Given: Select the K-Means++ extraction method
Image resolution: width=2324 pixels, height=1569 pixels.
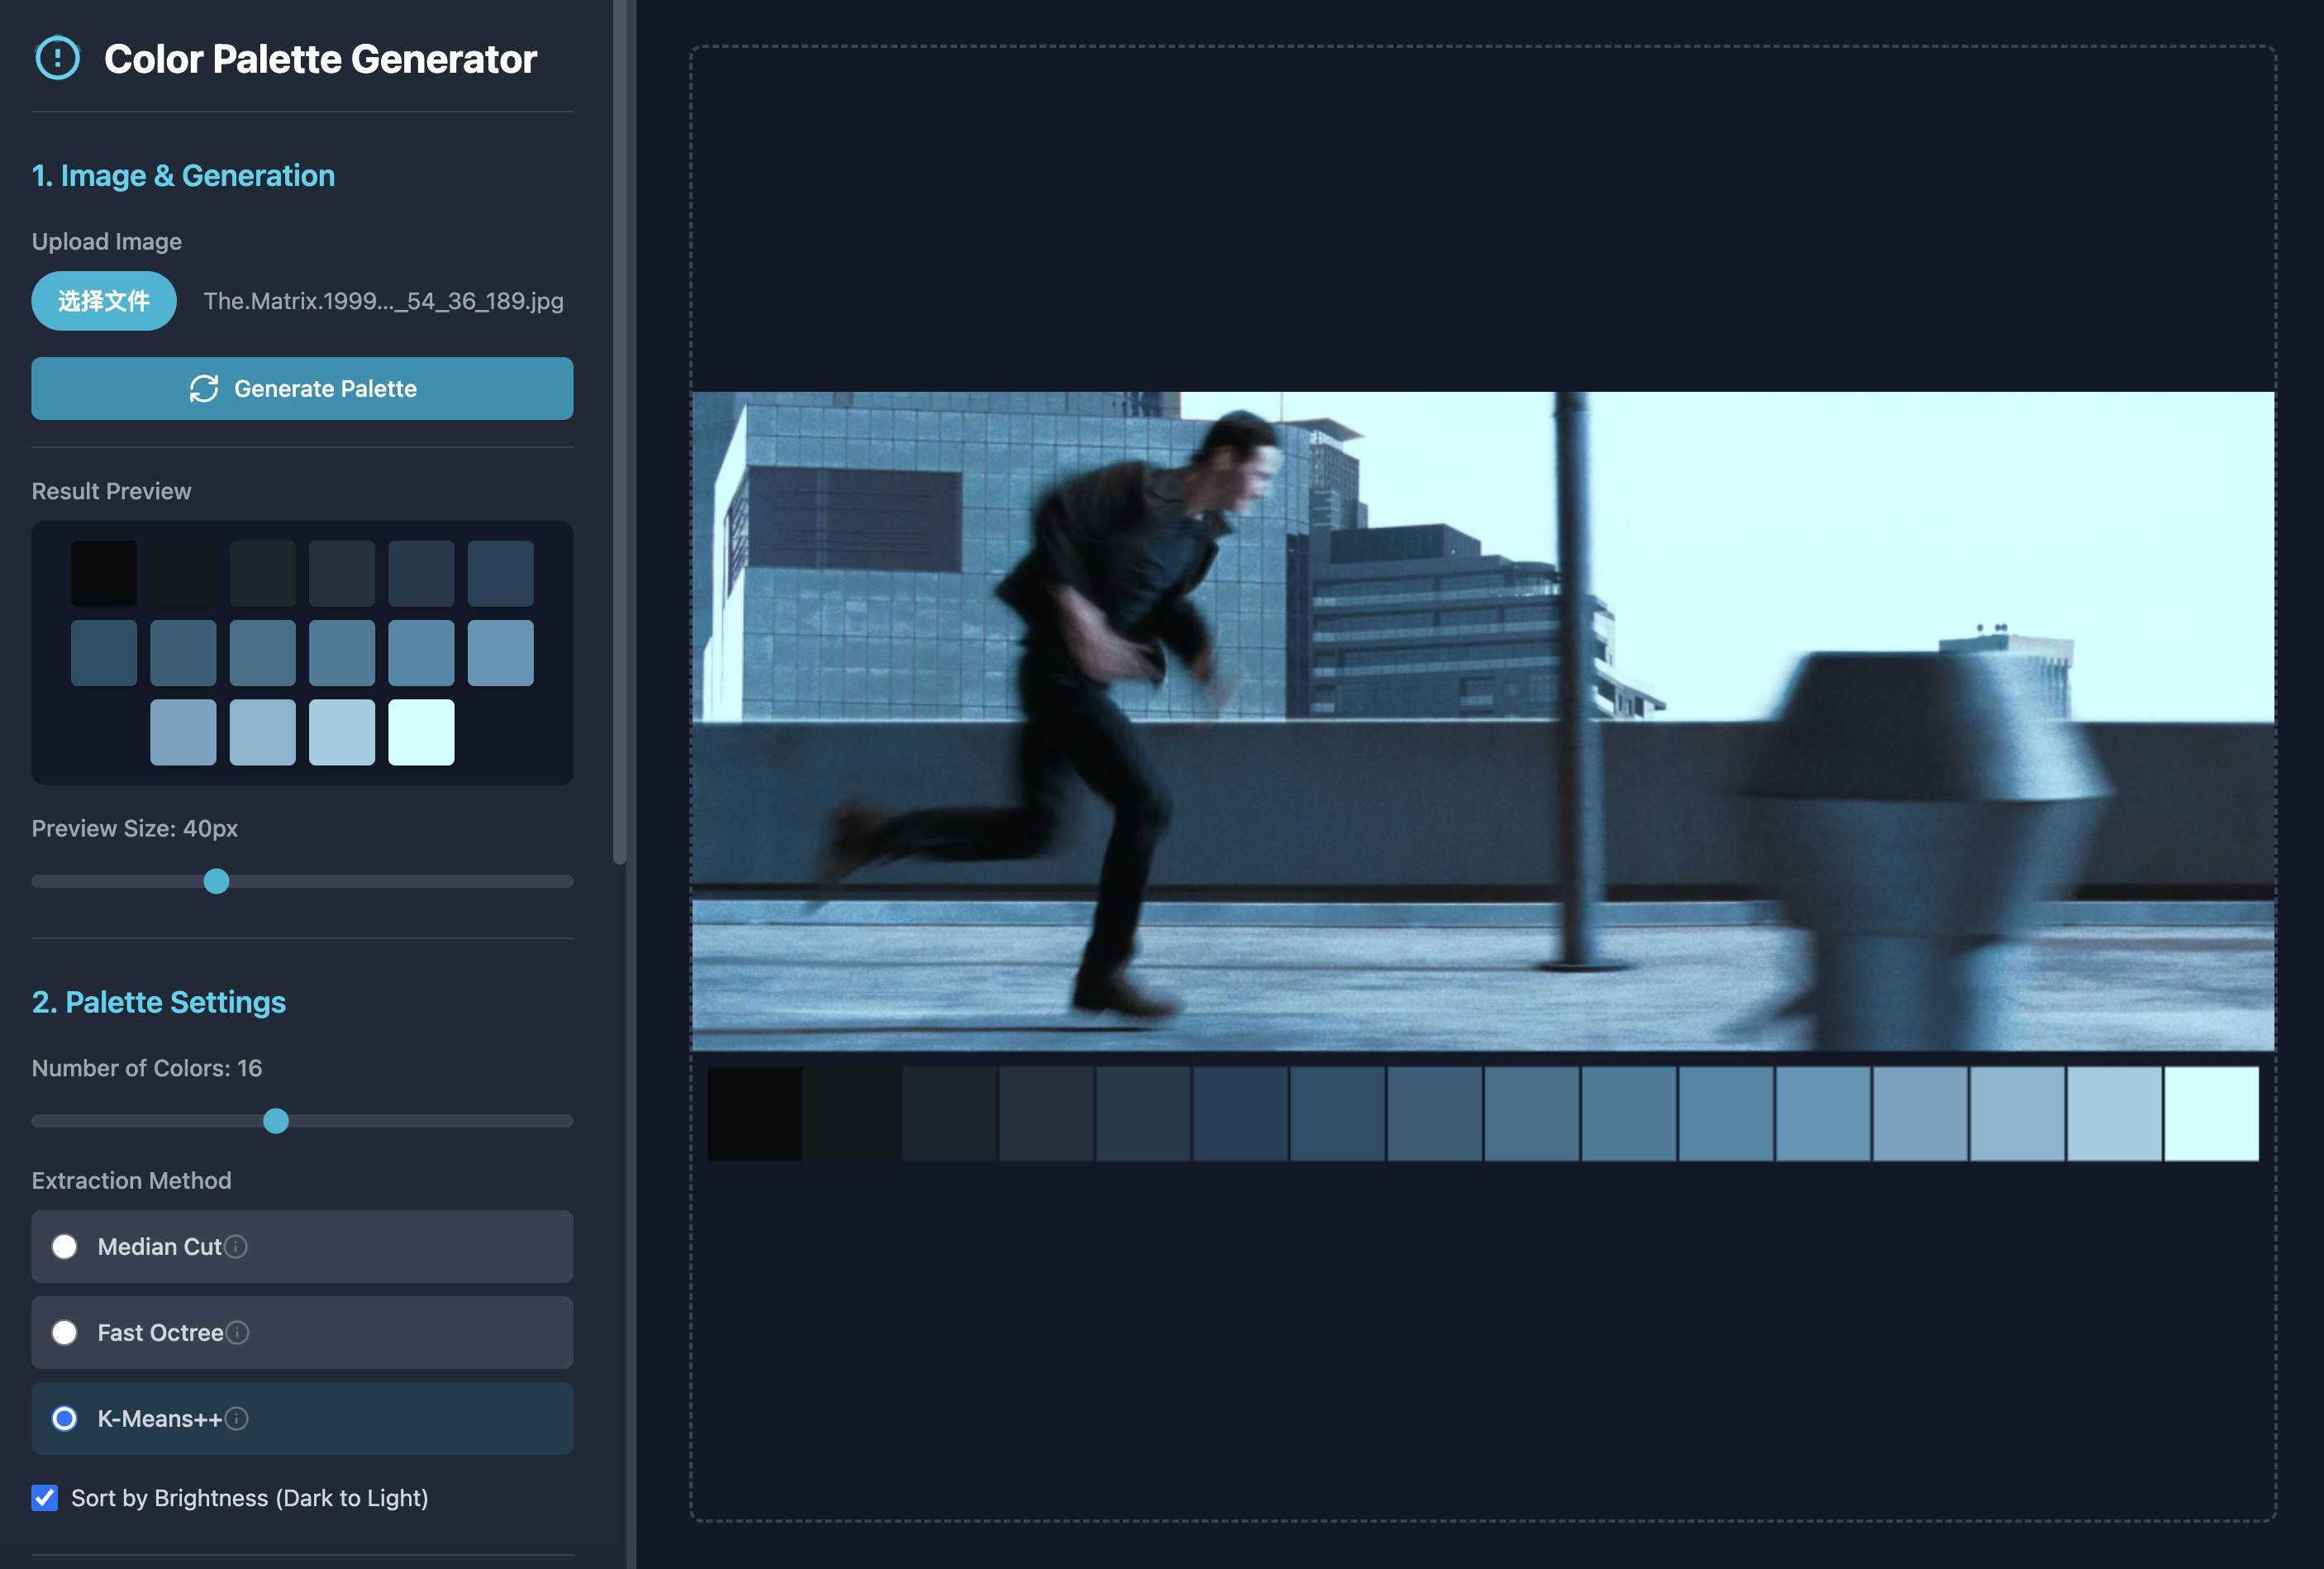Looking at the screenshot, I should pyautogui.click(x=64, y=1419).
